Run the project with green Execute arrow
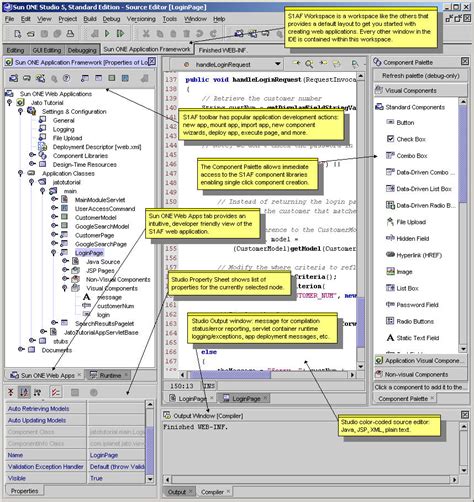Screen dimensions: 474x502 click(107, 33)
